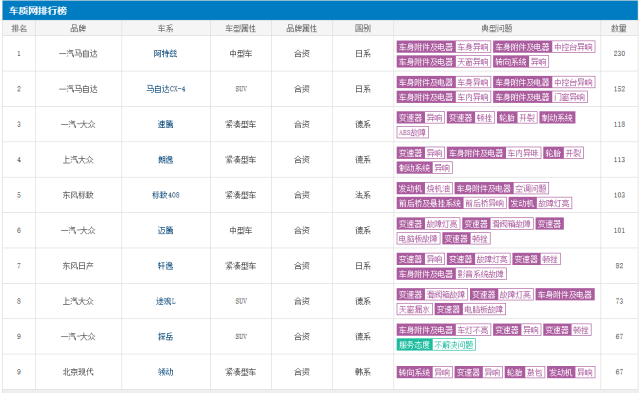Select the 天窗漏水 tag in 途观L row
Image resolution: width=641 pixels, height=393 pixels.
(414, 309)
